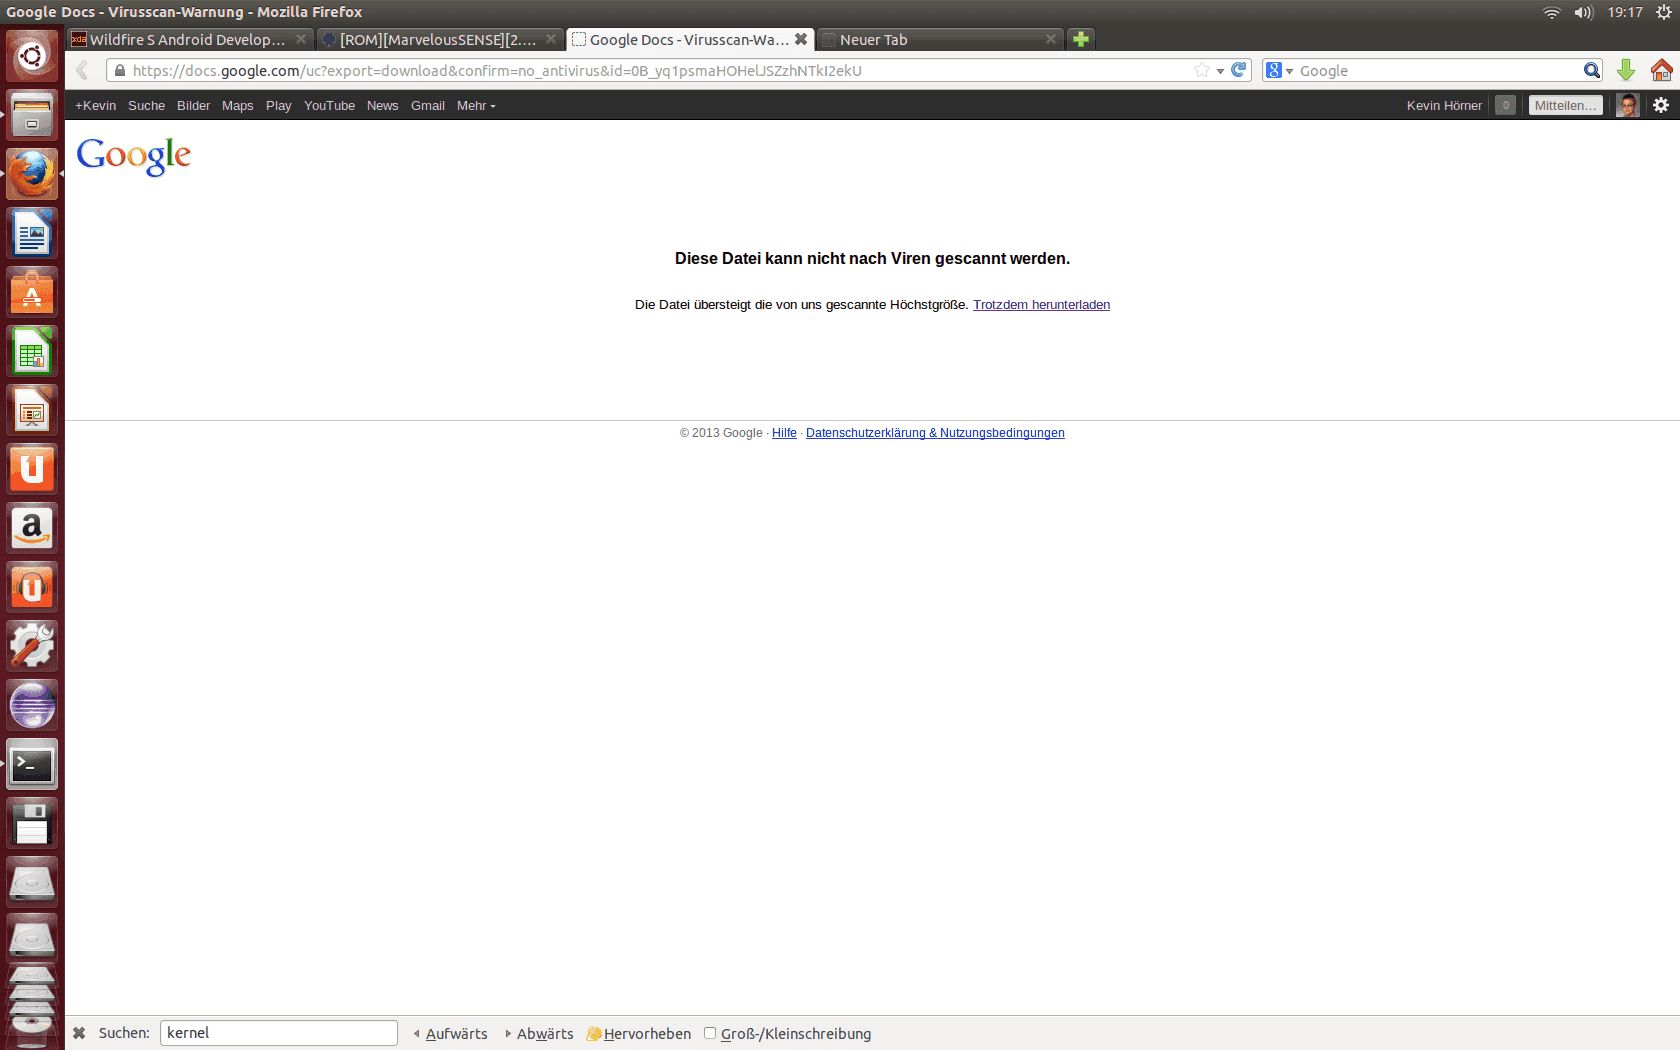Launch LibreOffice Calc from launcher
The width and height of the screenshot is (1680, 1050).
[x=32, y=351]
